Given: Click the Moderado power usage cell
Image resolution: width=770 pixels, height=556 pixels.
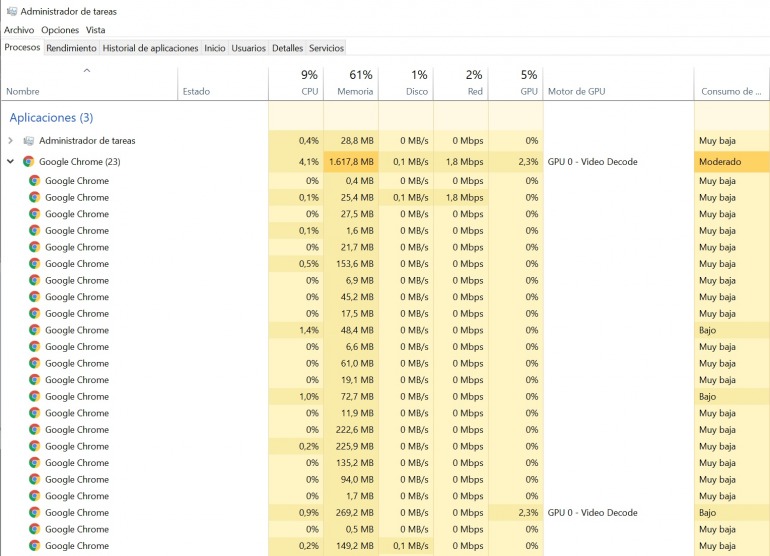Looking at the screenshot, I should pyautogui.click(x=732, y=162).
